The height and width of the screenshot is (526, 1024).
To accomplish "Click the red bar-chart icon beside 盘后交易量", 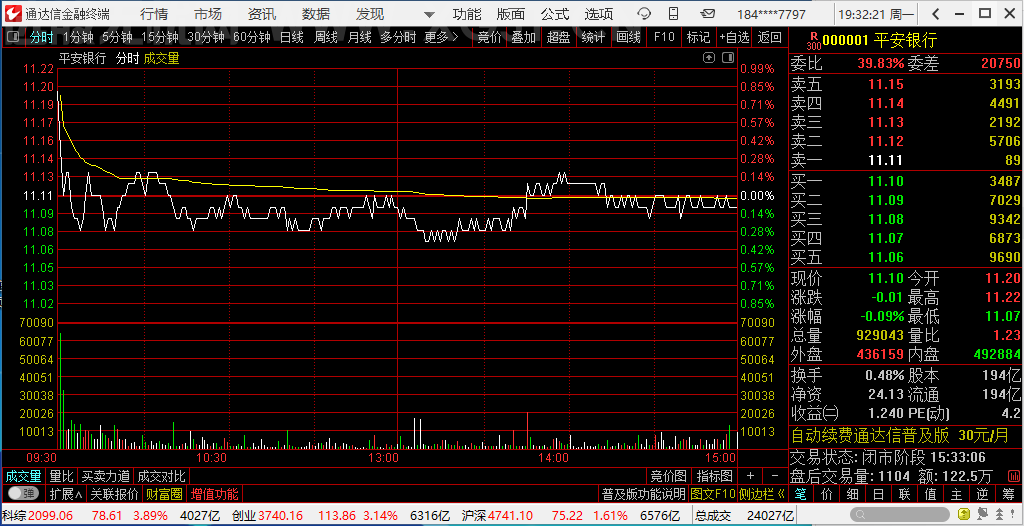I will [x=1014, y=476].
